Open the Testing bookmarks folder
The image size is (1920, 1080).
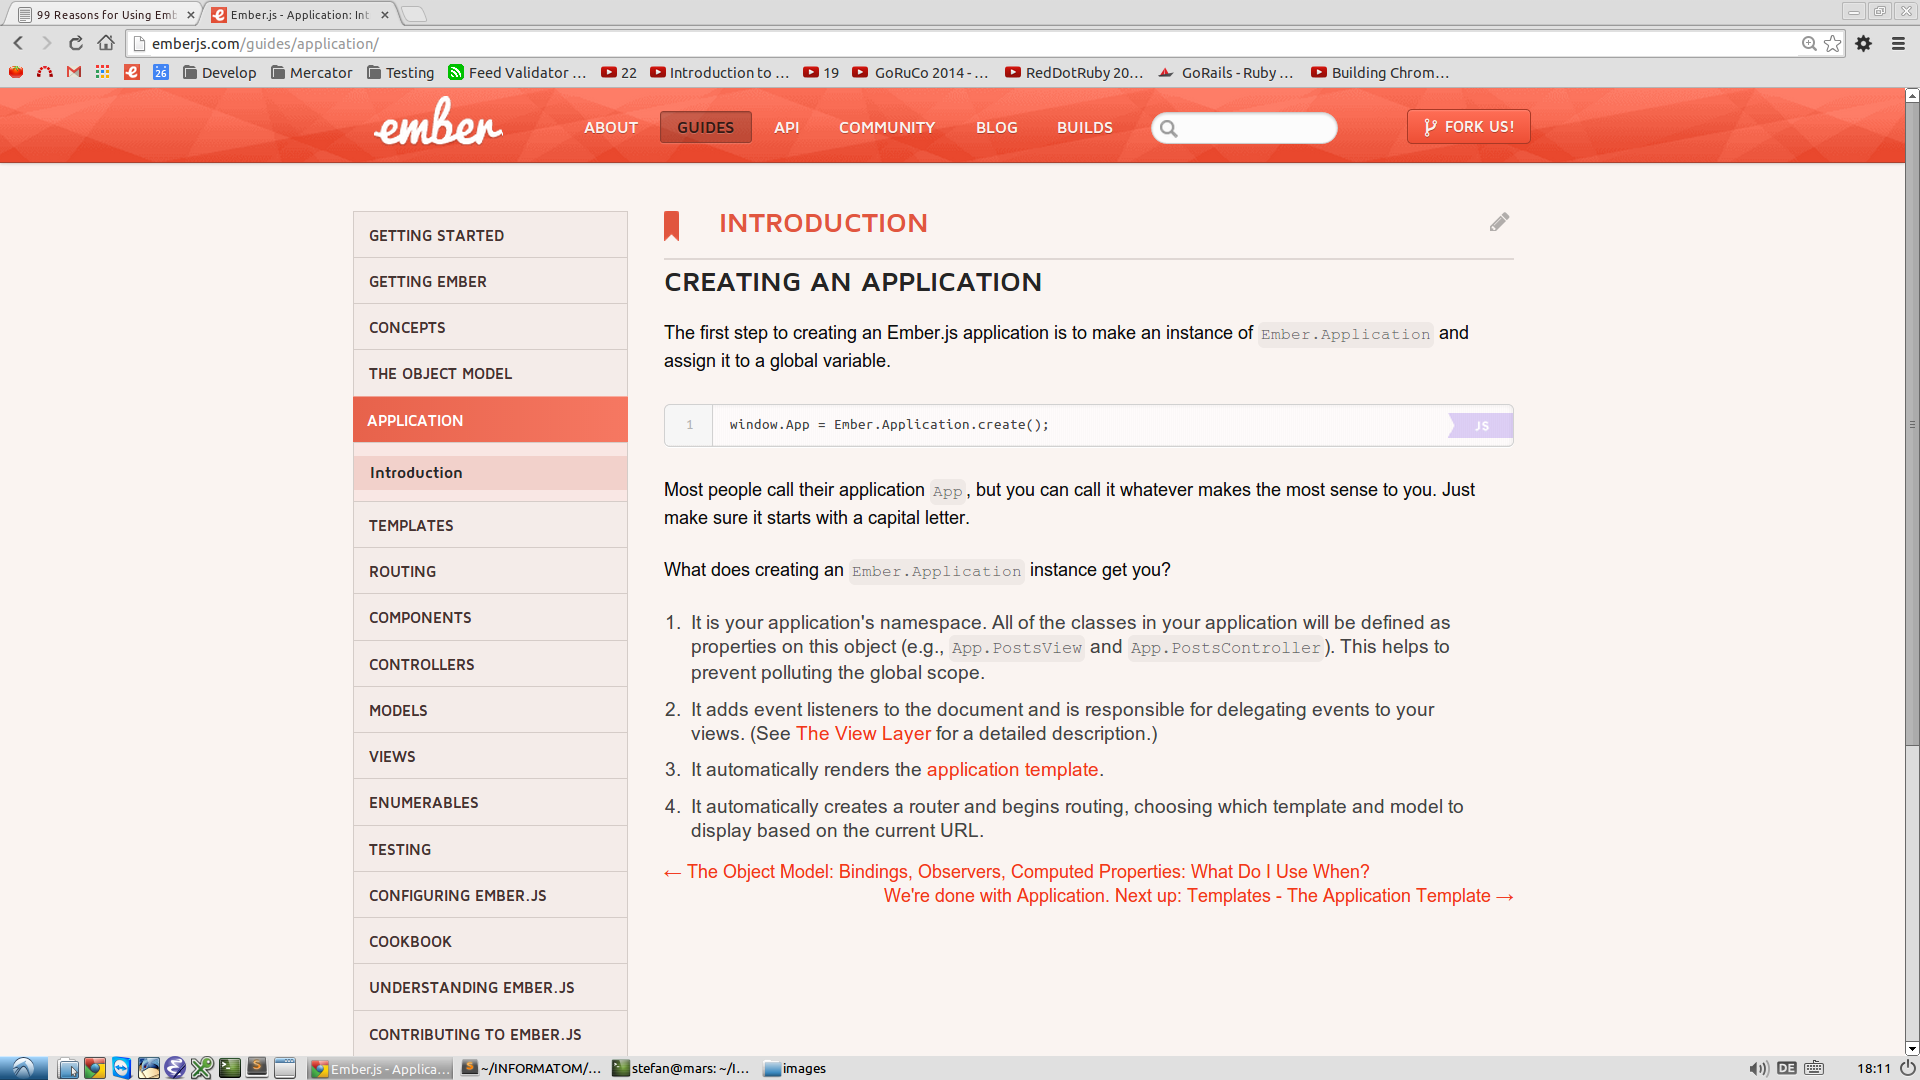(400, 72)
